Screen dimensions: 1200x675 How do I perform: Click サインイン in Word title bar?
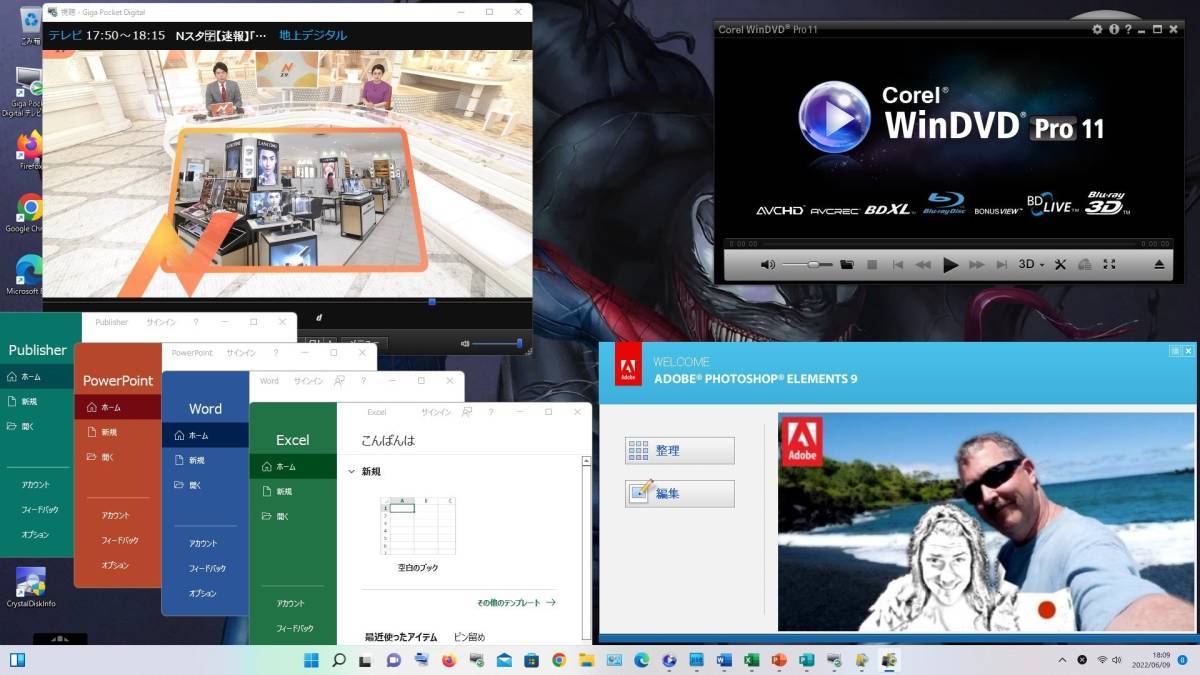[x=309, y=381]
